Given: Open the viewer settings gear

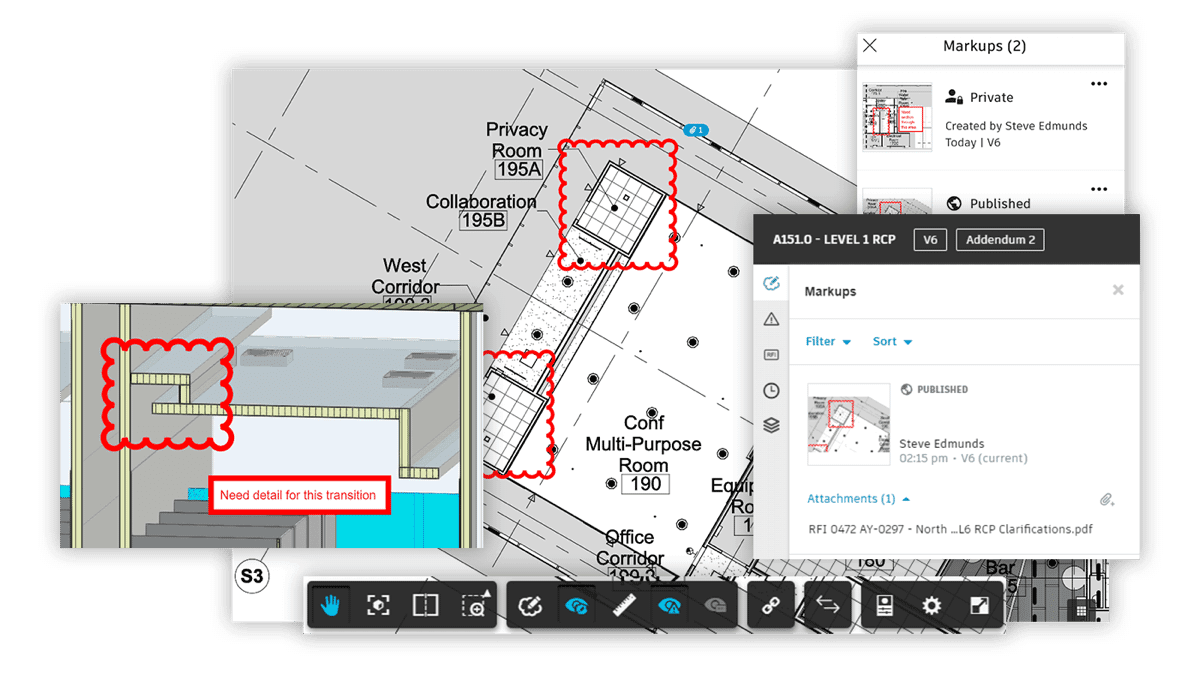Looking at the screenshot, I should click(931, 606).
